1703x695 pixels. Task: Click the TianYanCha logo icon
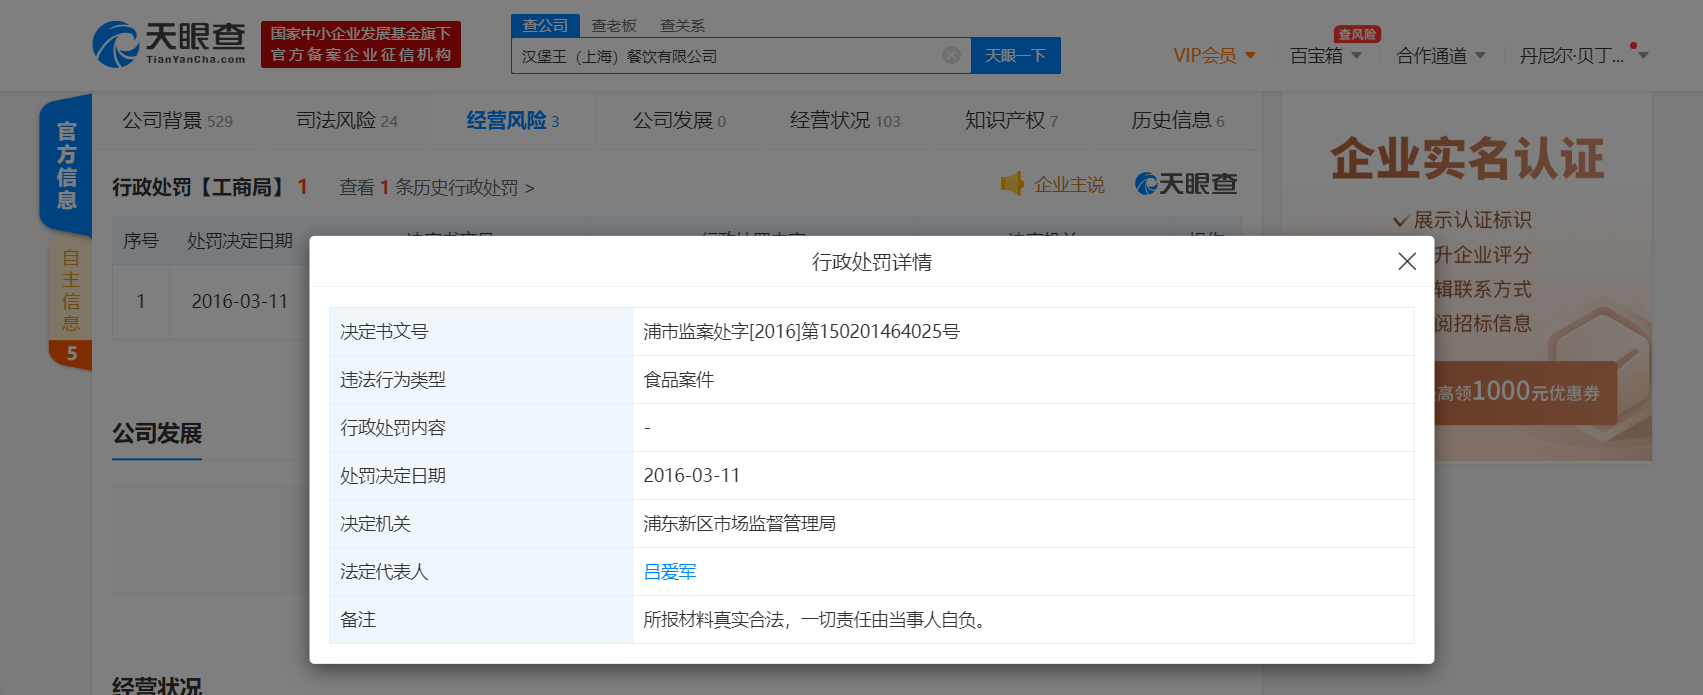(116, 45)
